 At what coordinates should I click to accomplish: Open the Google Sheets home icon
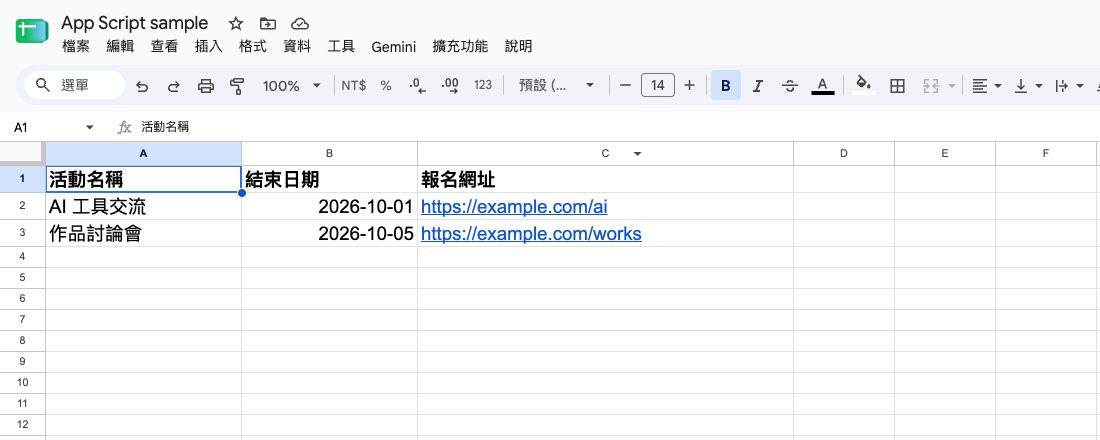pos(32,32)
